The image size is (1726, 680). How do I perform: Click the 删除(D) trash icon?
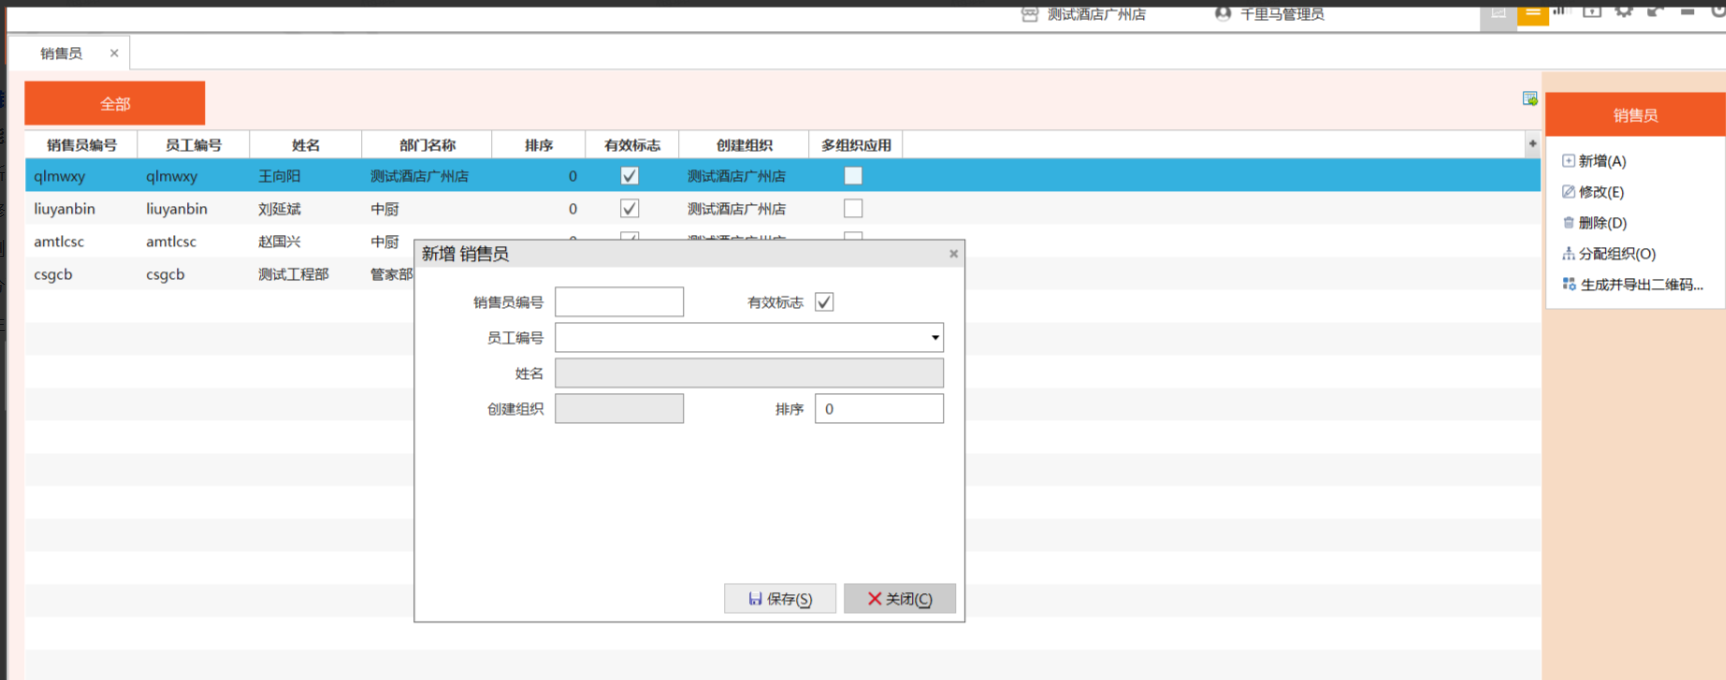click(1568, 223)
